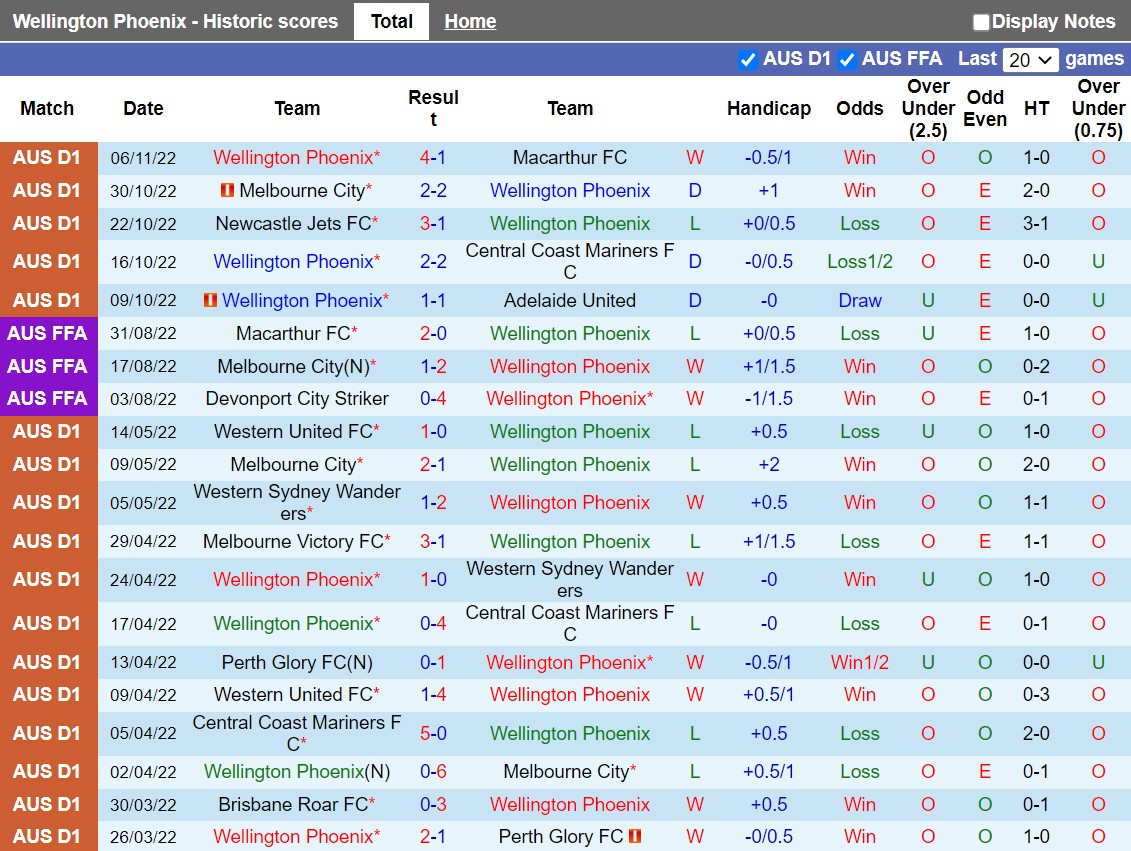Click the AUS FFA label for 31/08/22
This screenshot has height=851, width=1131.
click(48, 334)
